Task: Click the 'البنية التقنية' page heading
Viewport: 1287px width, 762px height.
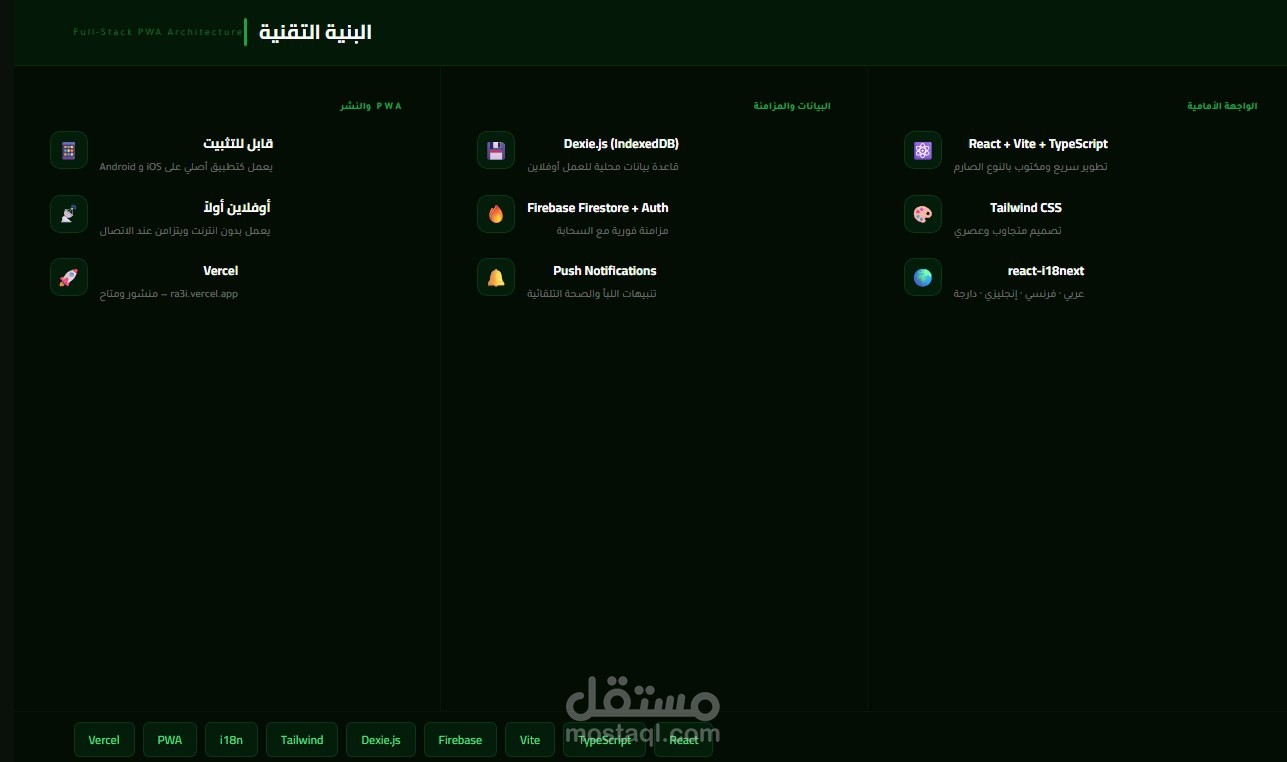Action: (x=315, y=32)
